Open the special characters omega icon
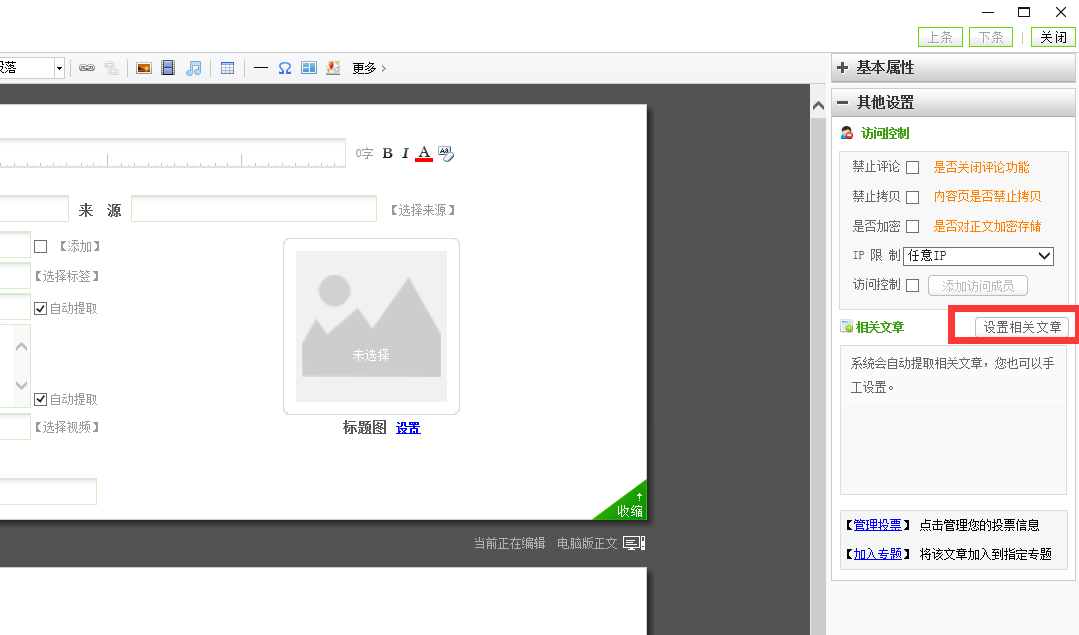The image size is (1079, 635). (285, 68)
